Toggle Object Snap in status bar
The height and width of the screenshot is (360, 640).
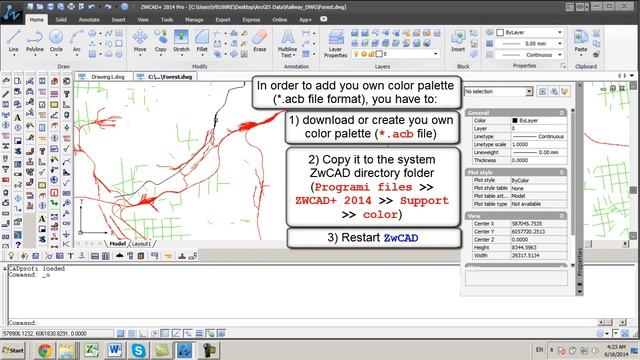click(x=165, y=333)
